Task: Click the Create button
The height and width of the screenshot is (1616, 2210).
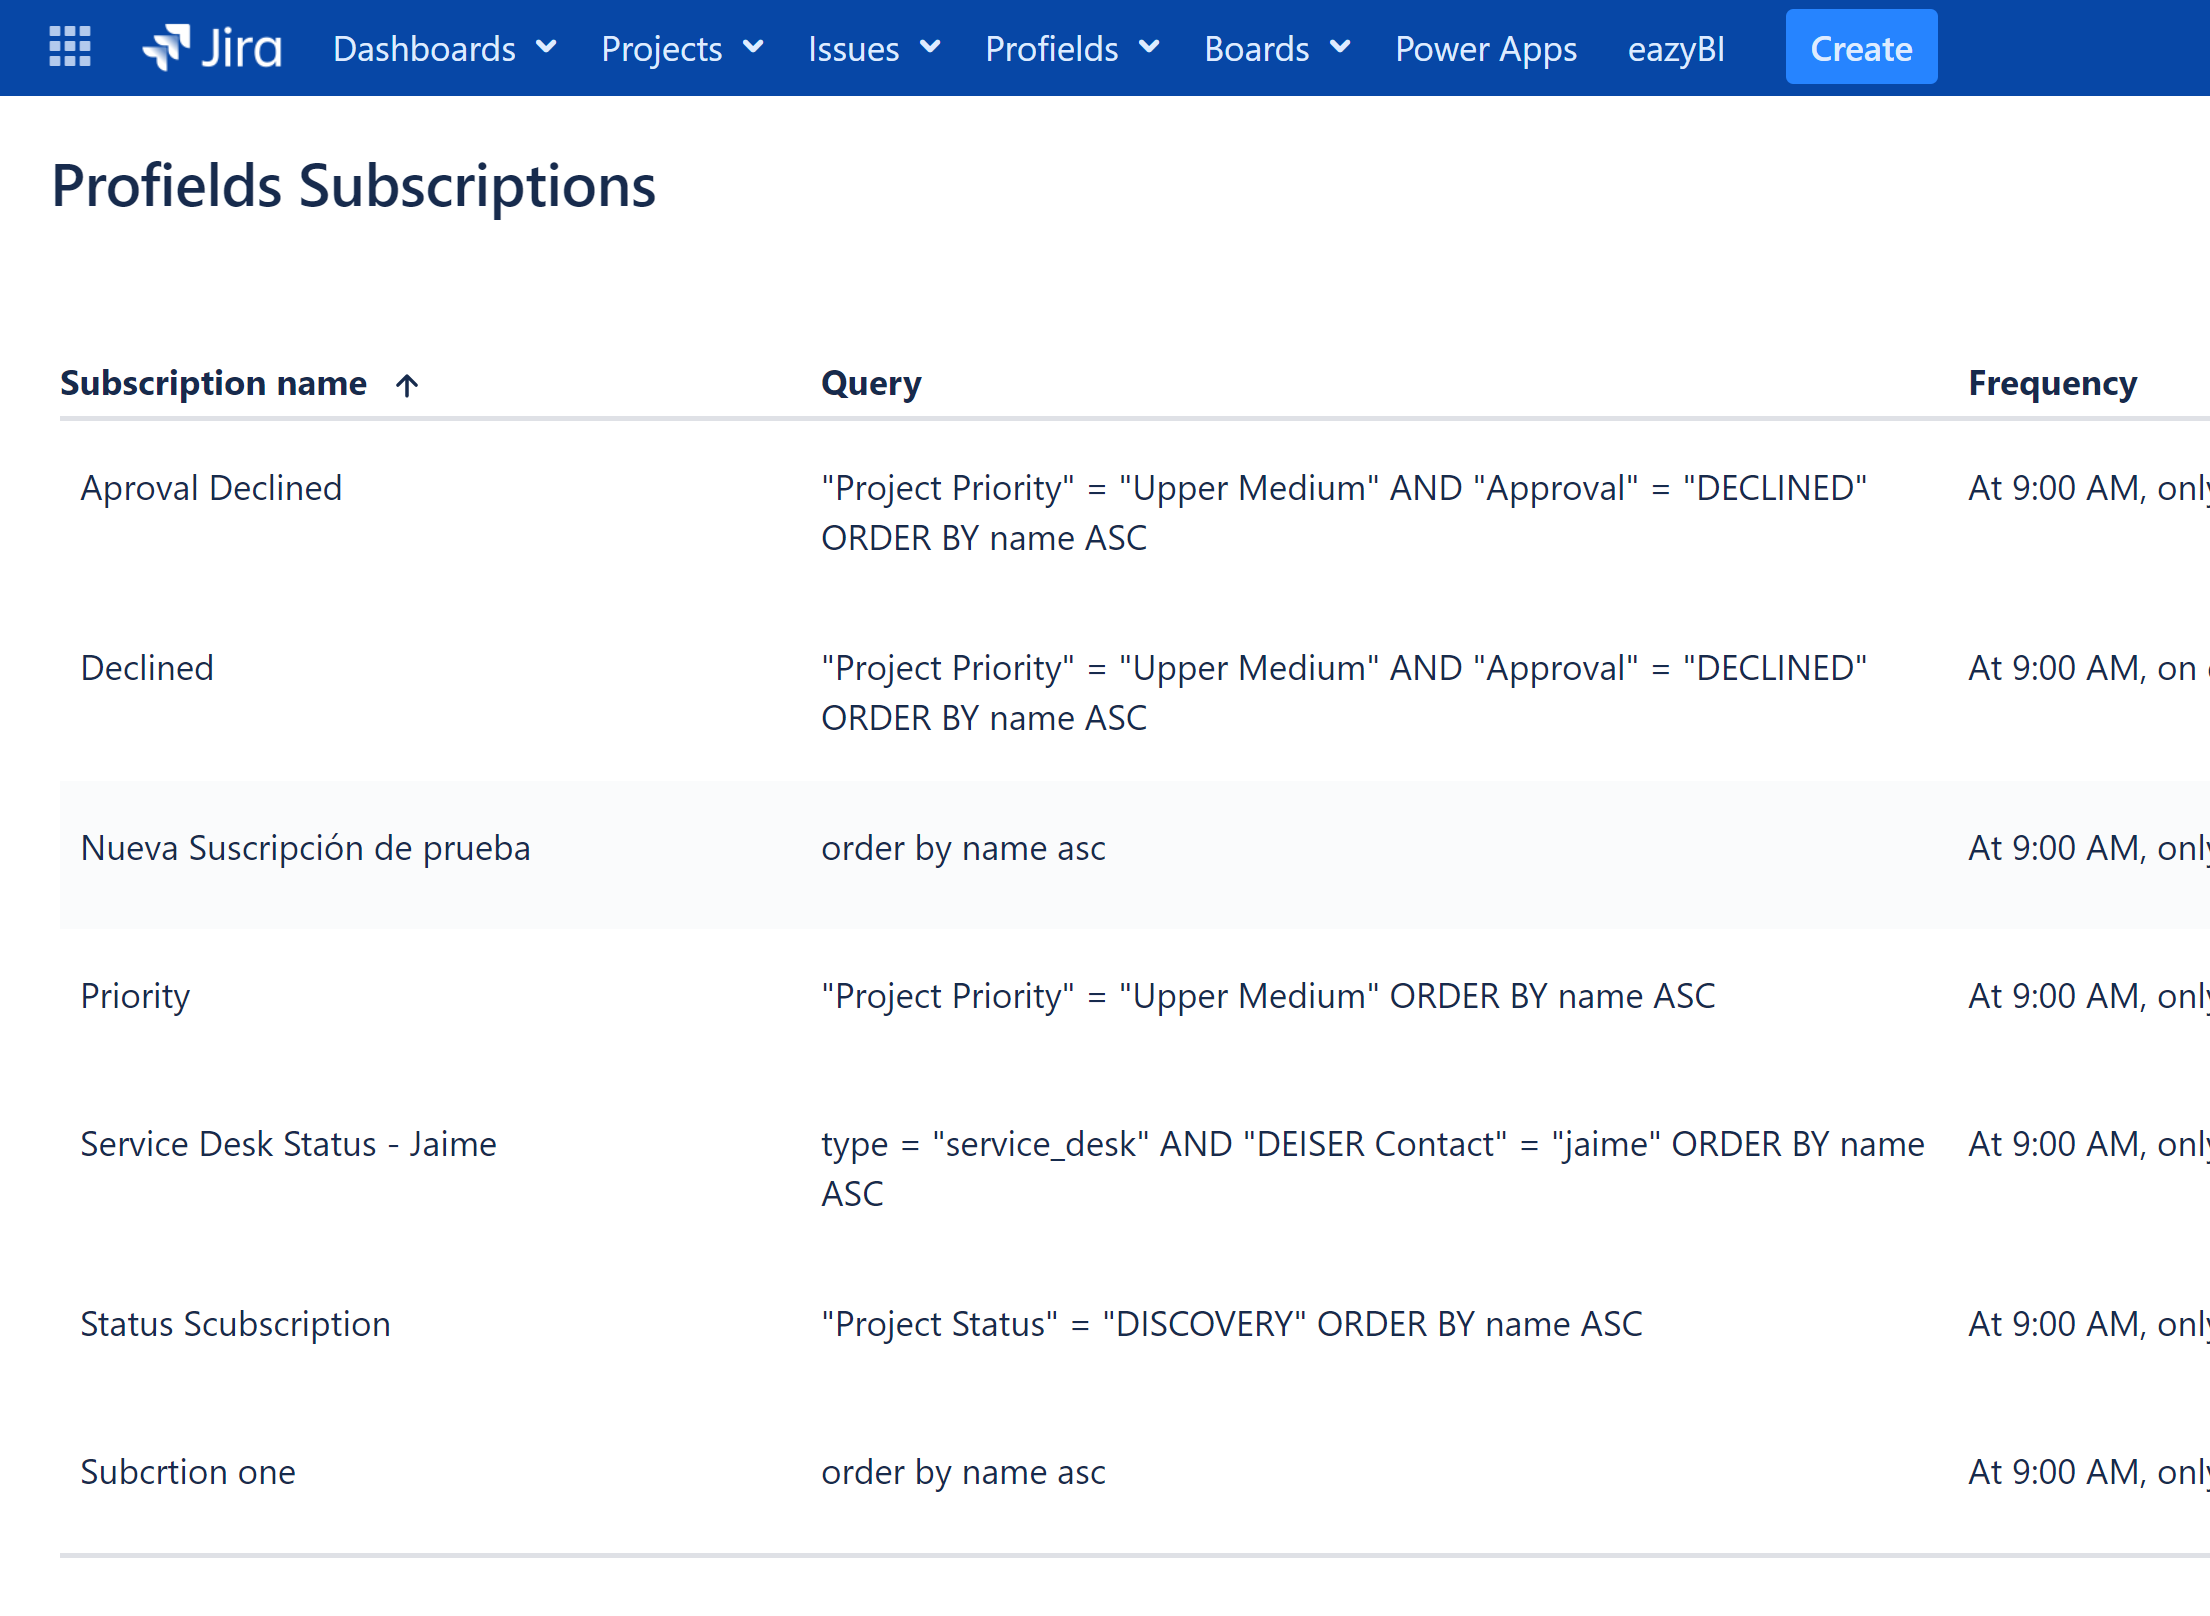Action: pos(1861,47)
